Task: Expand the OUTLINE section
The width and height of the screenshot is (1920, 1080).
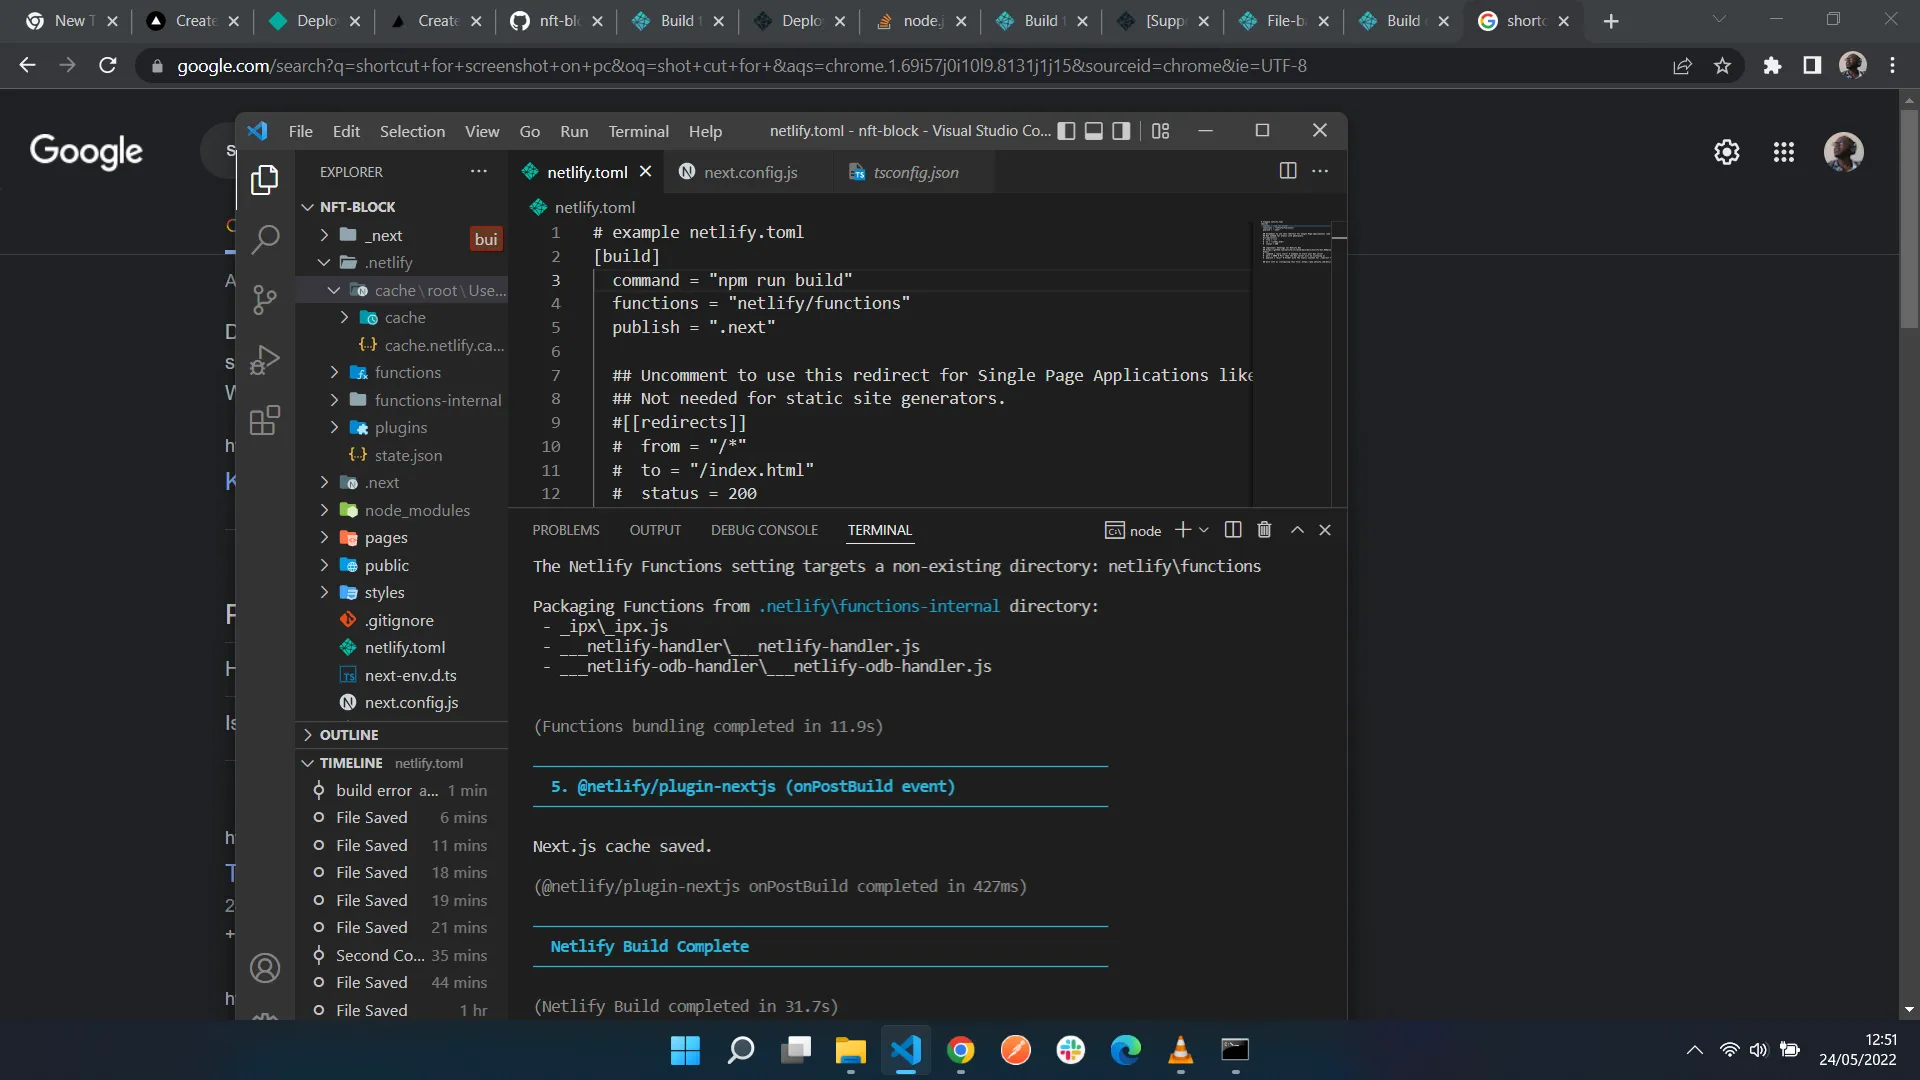Action: coord(348,735)
